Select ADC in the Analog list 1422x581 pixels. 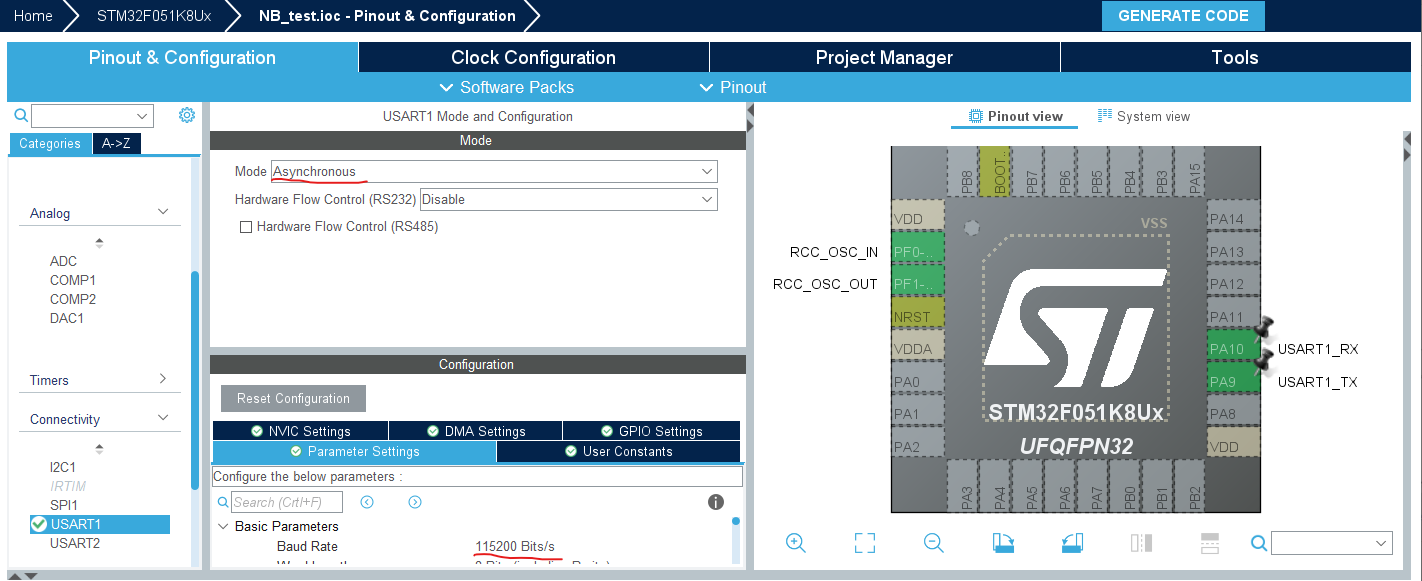coord(64,261)
